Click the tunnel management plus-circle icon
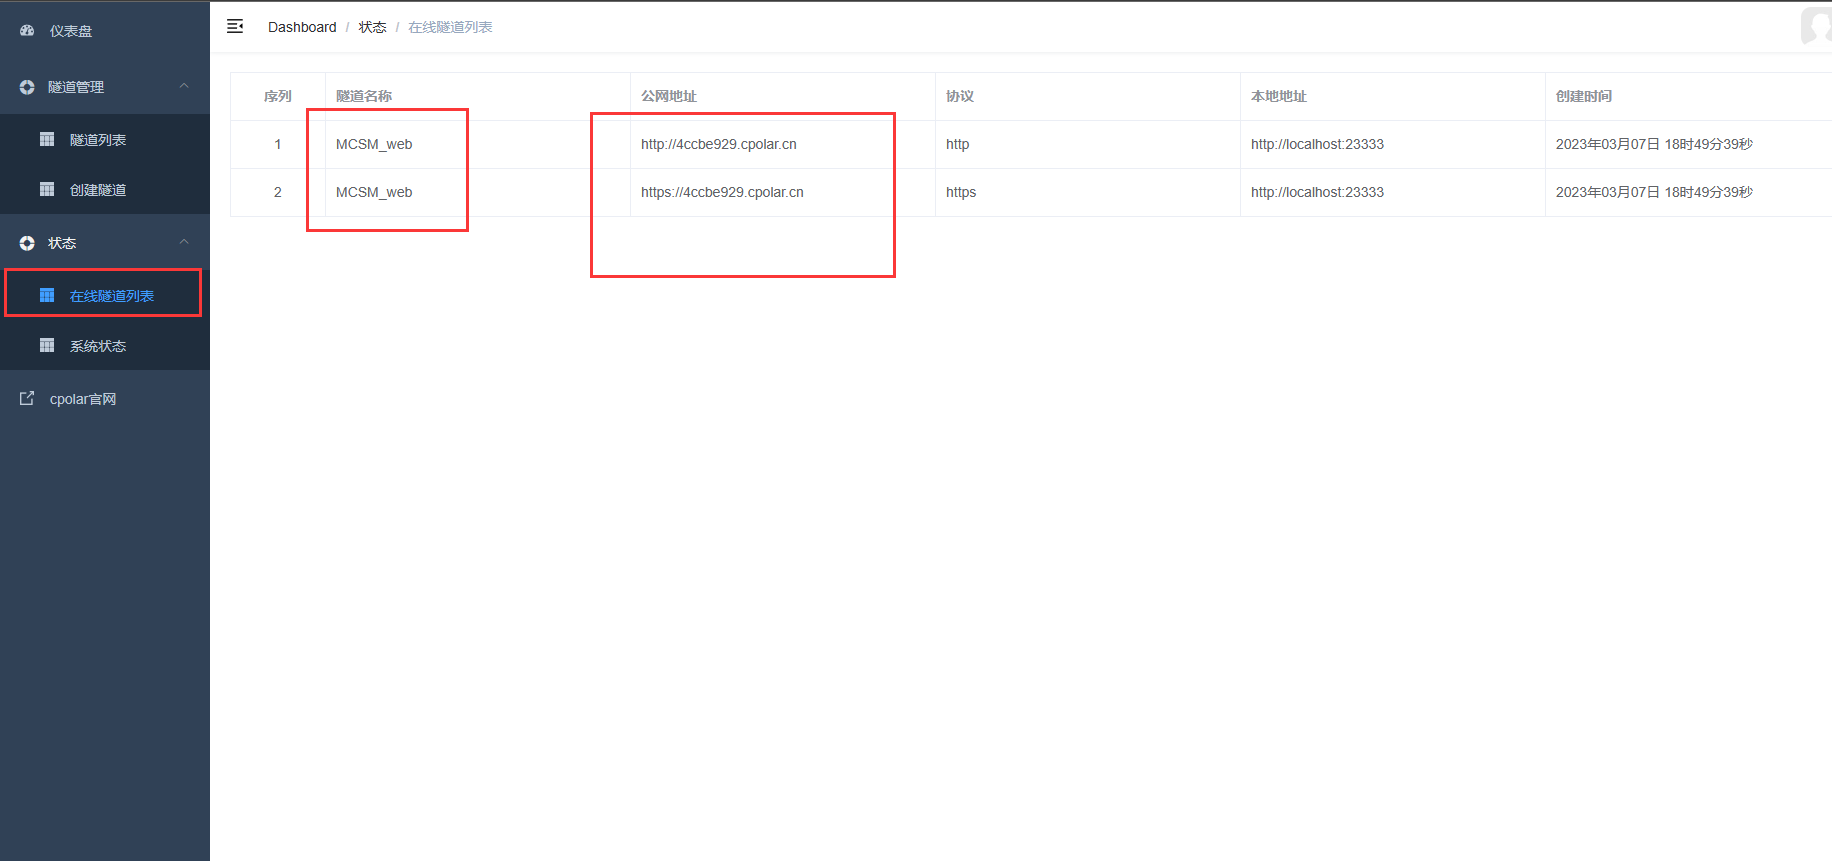 (x=27, y=87)
